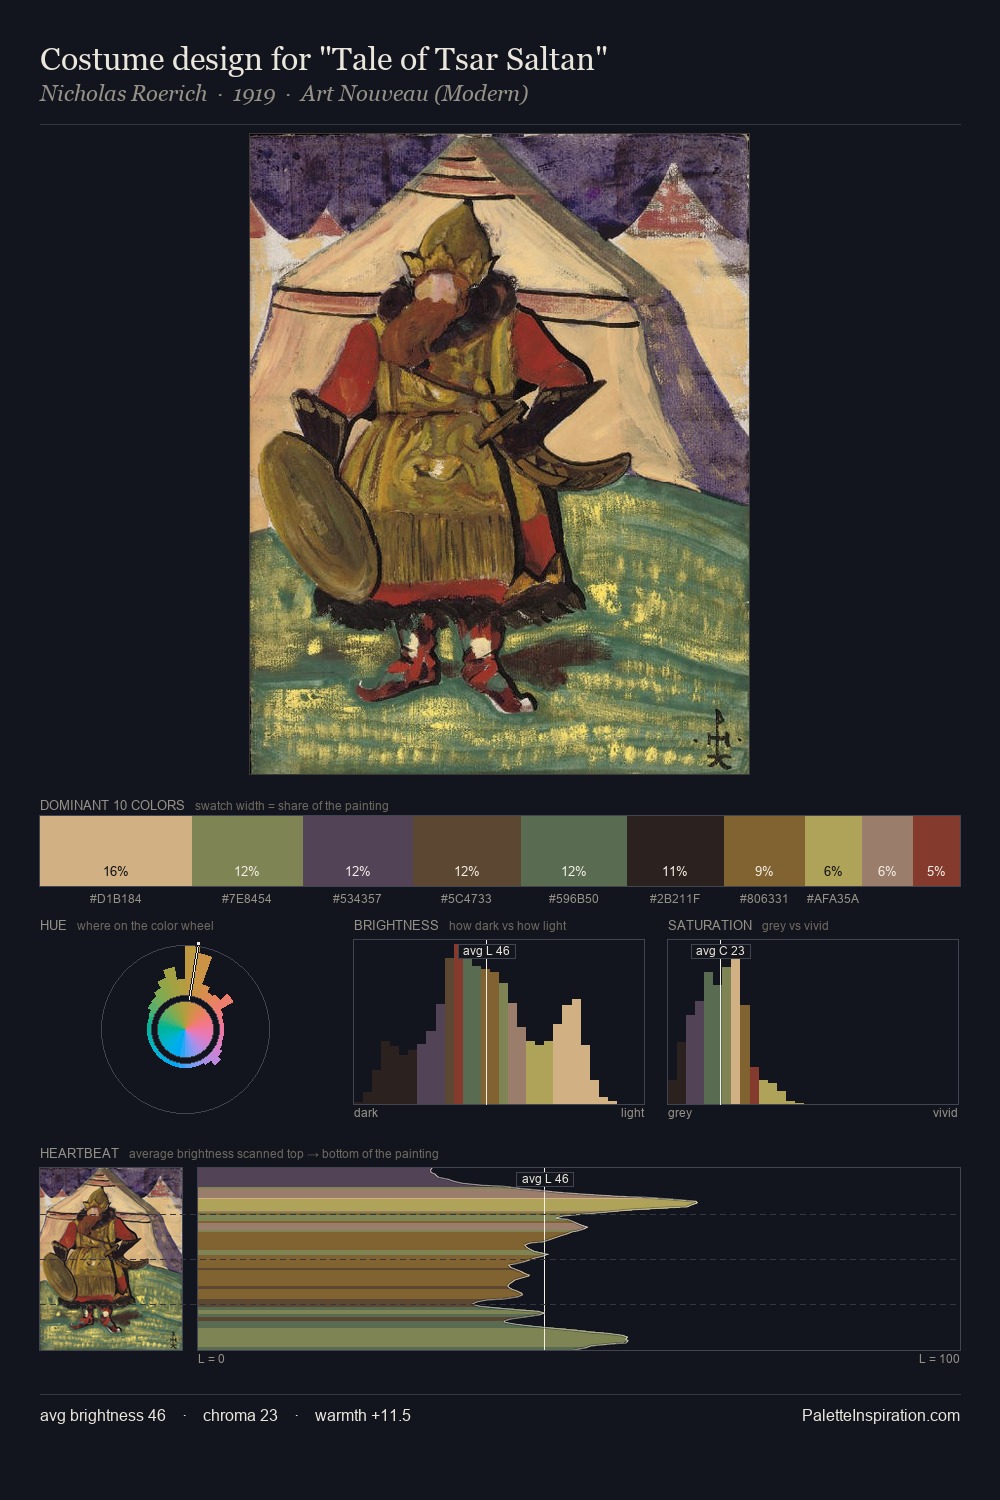Click the year 1919 in subtitle
This screenshot has height=1500, width=1000.
[254, 94]
